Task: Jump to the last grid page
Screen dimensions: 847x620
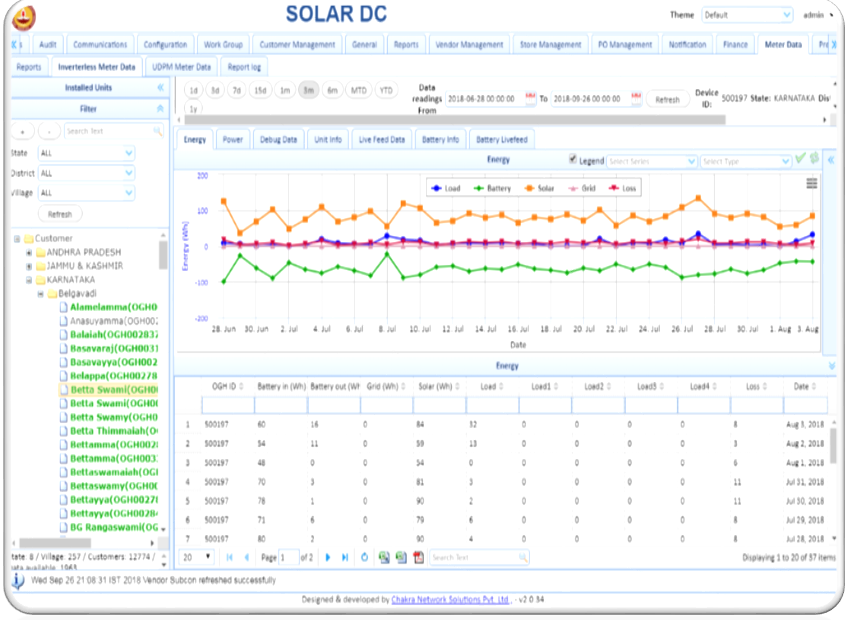Action: 345,557
